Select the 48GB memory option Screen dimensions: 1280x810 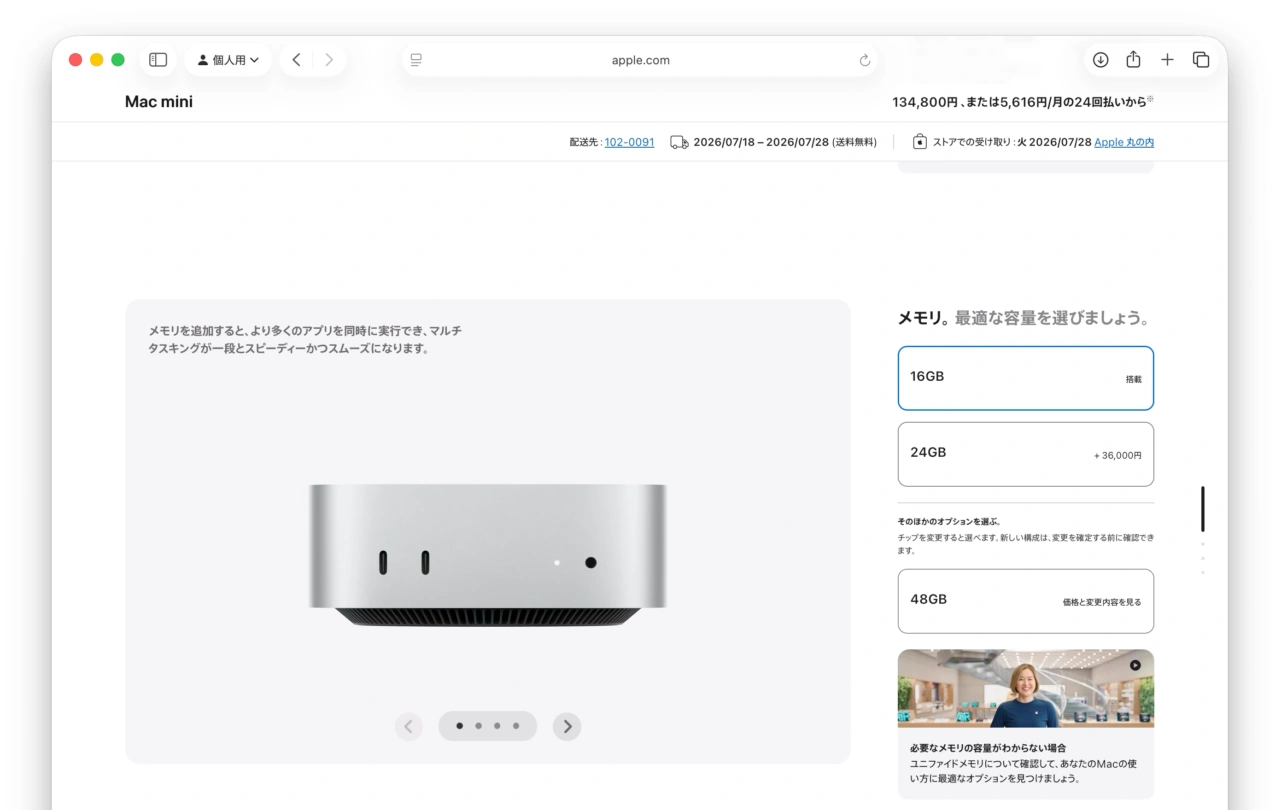coord(1026,601)
